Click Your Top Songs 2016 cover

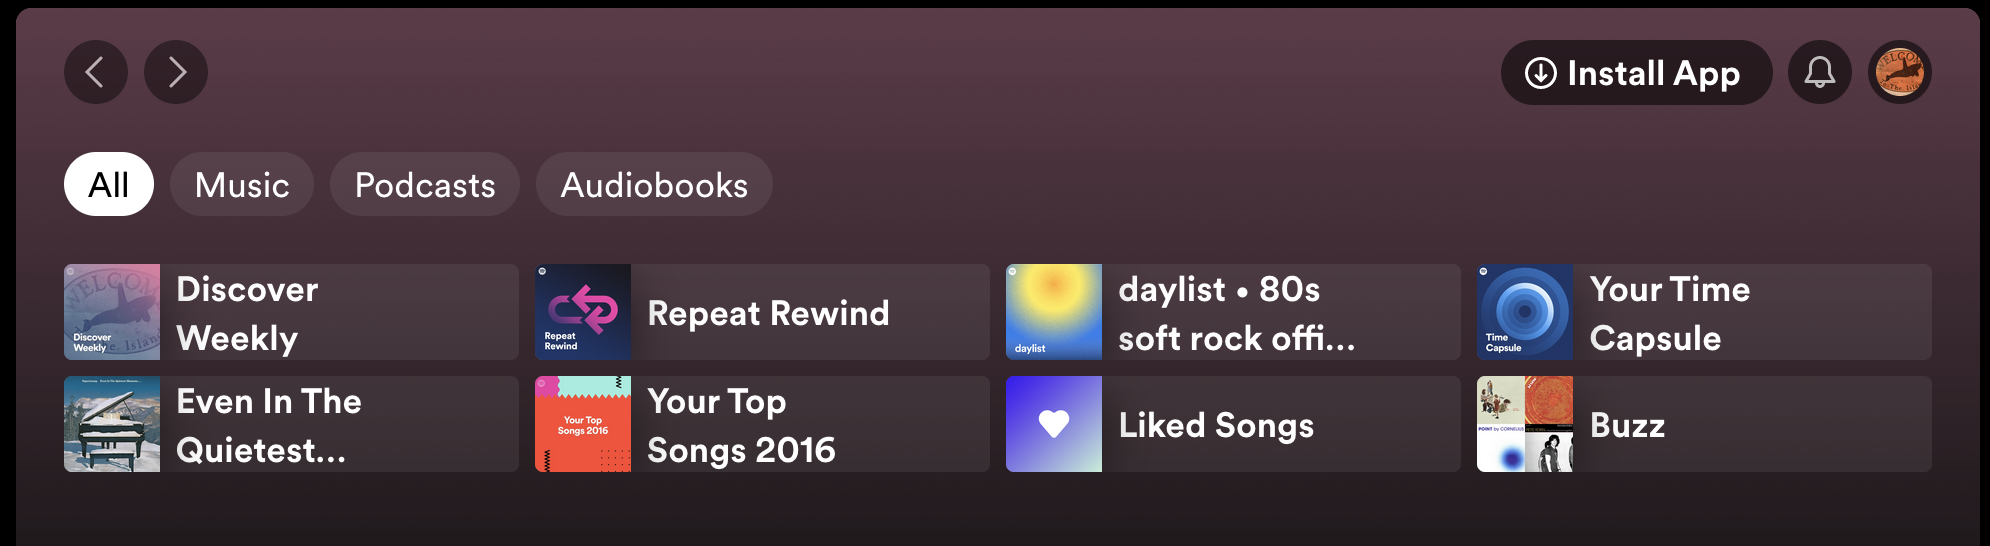pyautogui.click(x=583, y=424)
